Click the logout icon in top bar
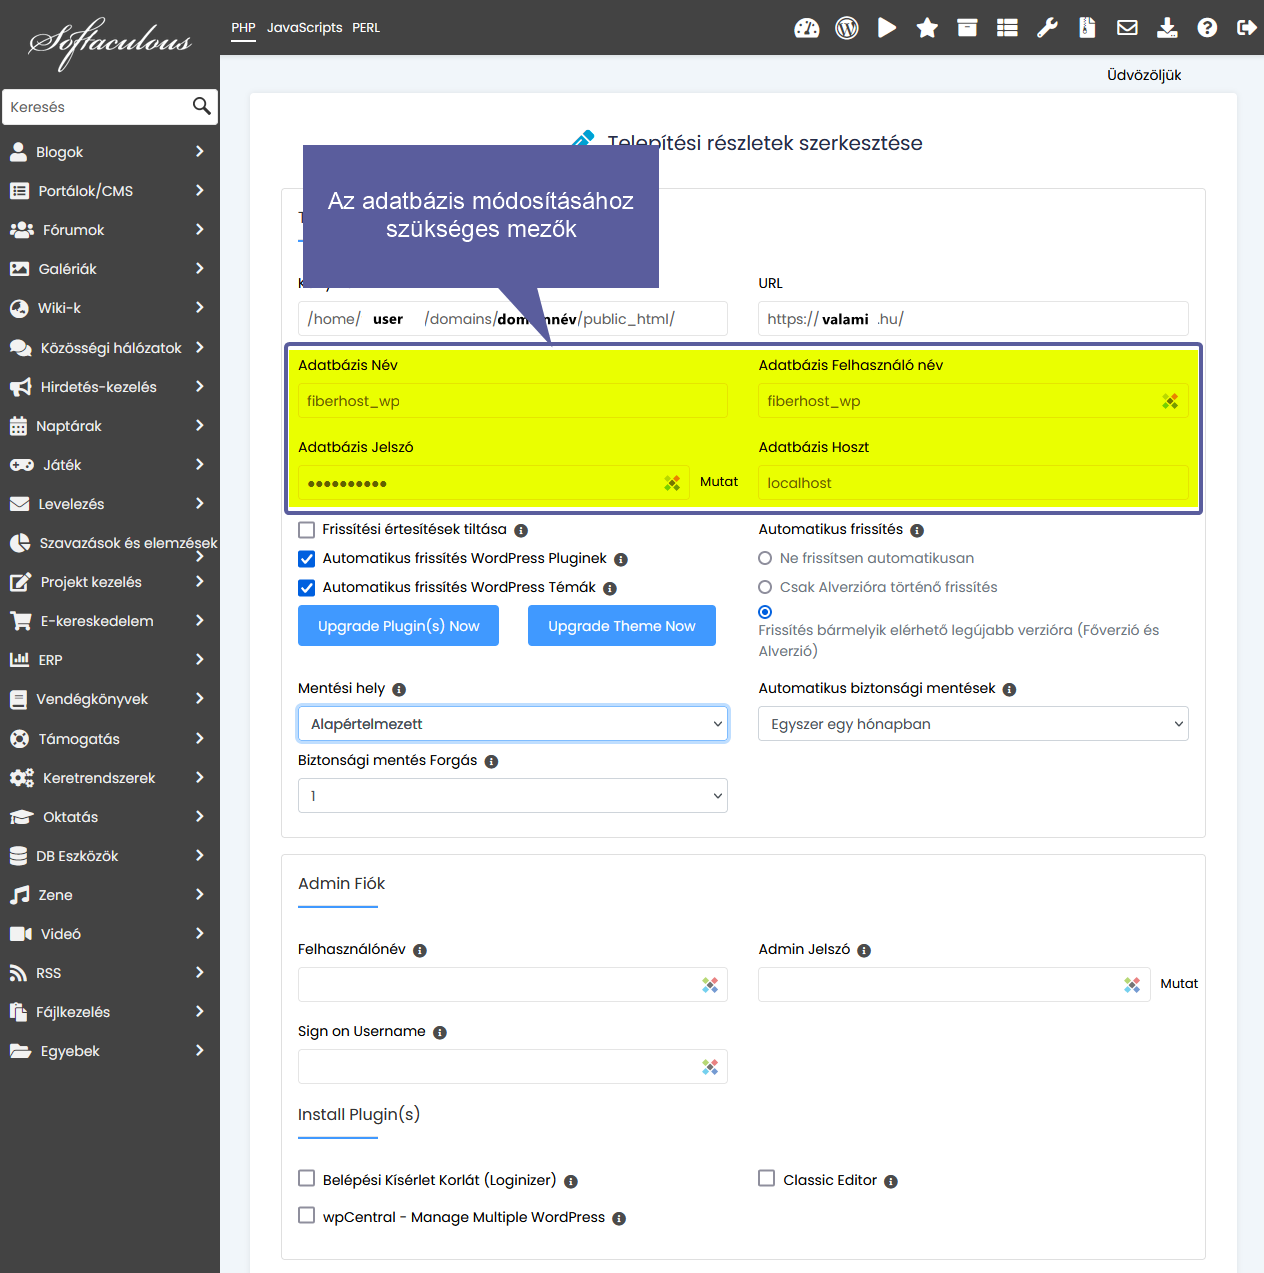The height and width of the screenshot is (1273, 1264). pyautogui.click(x=1246, y=28)
